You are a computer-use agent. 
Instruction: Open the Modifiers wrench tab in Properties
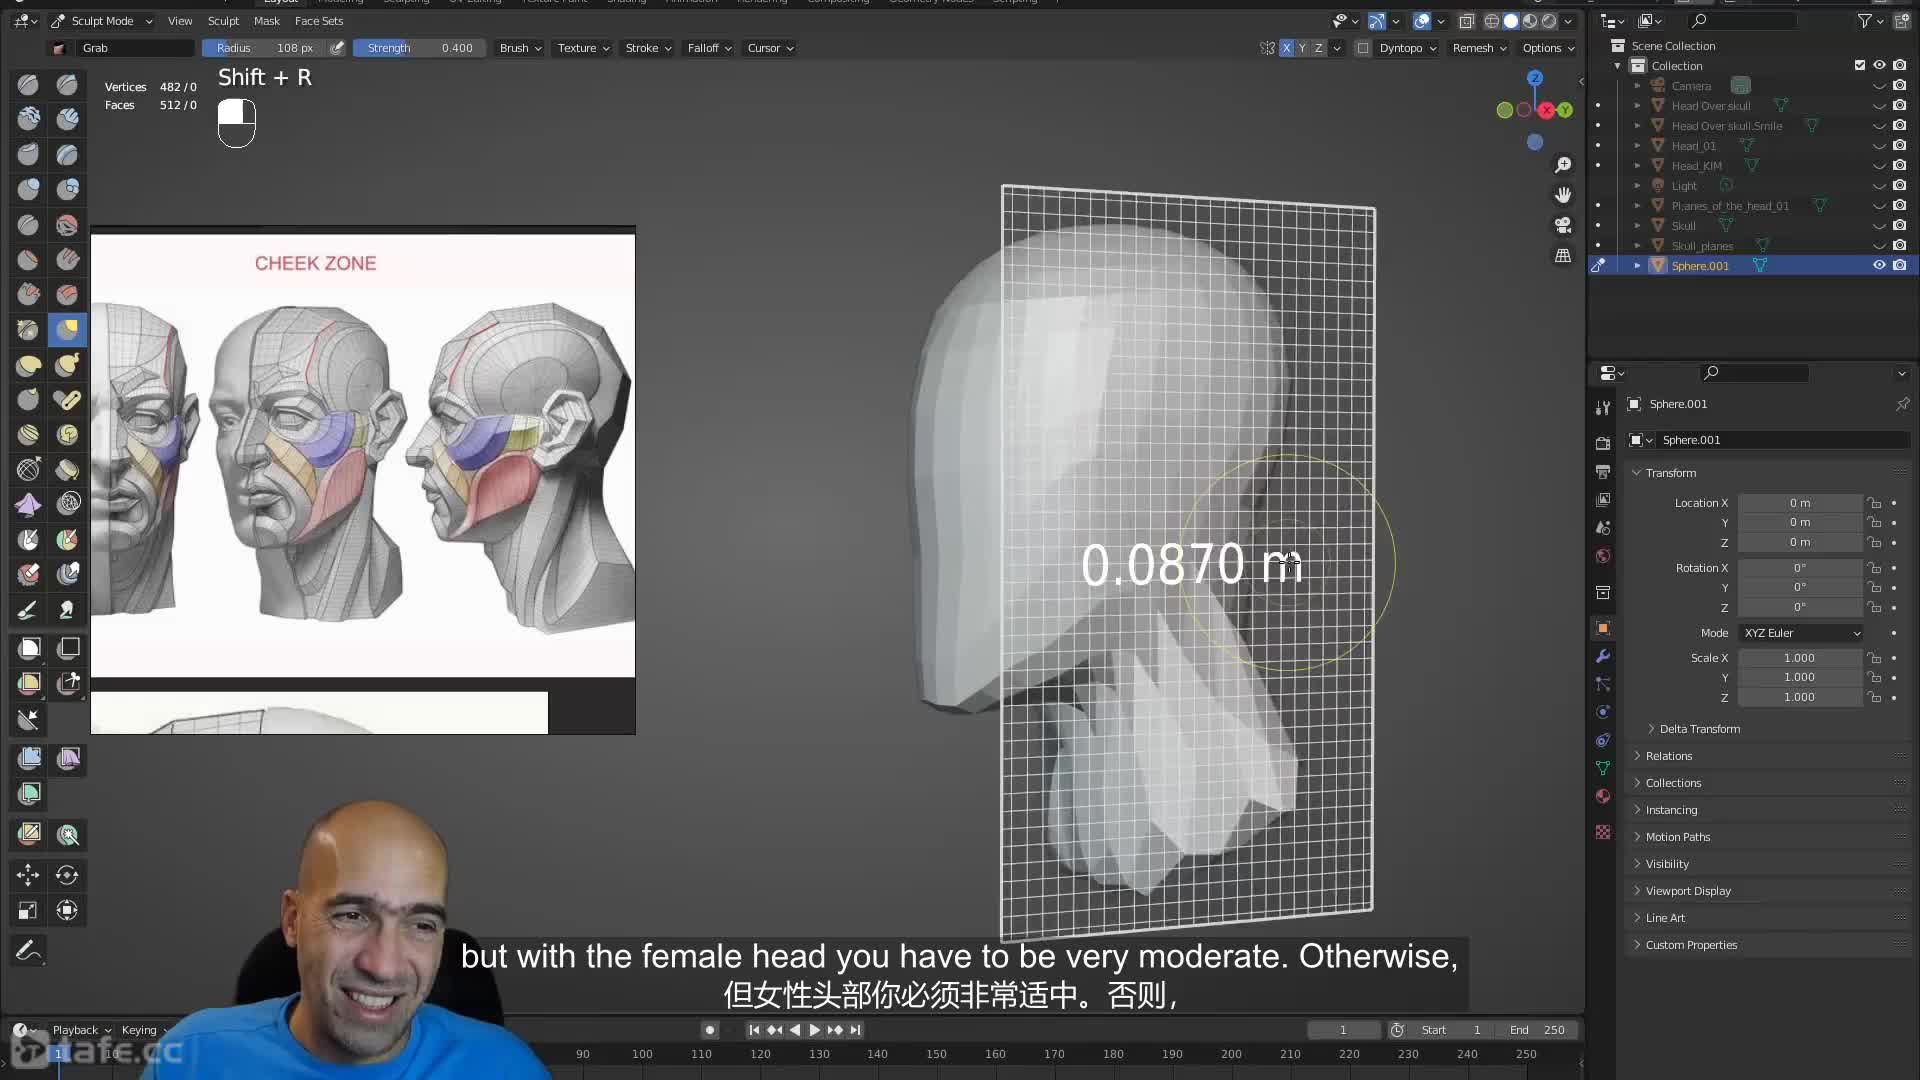tap(1603, 656)
